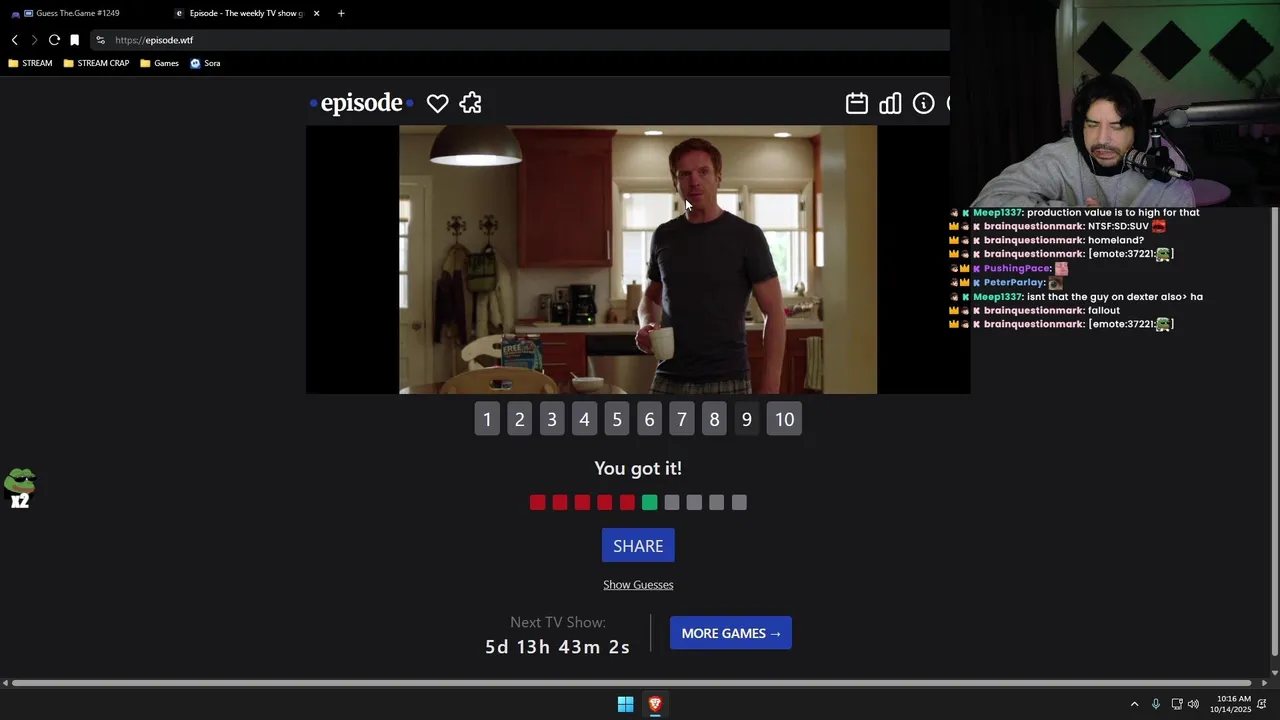The width and height of the screenshot is (1280, 720).
Task: Open the Sora bookmark
Action: [x=205, y=63]
